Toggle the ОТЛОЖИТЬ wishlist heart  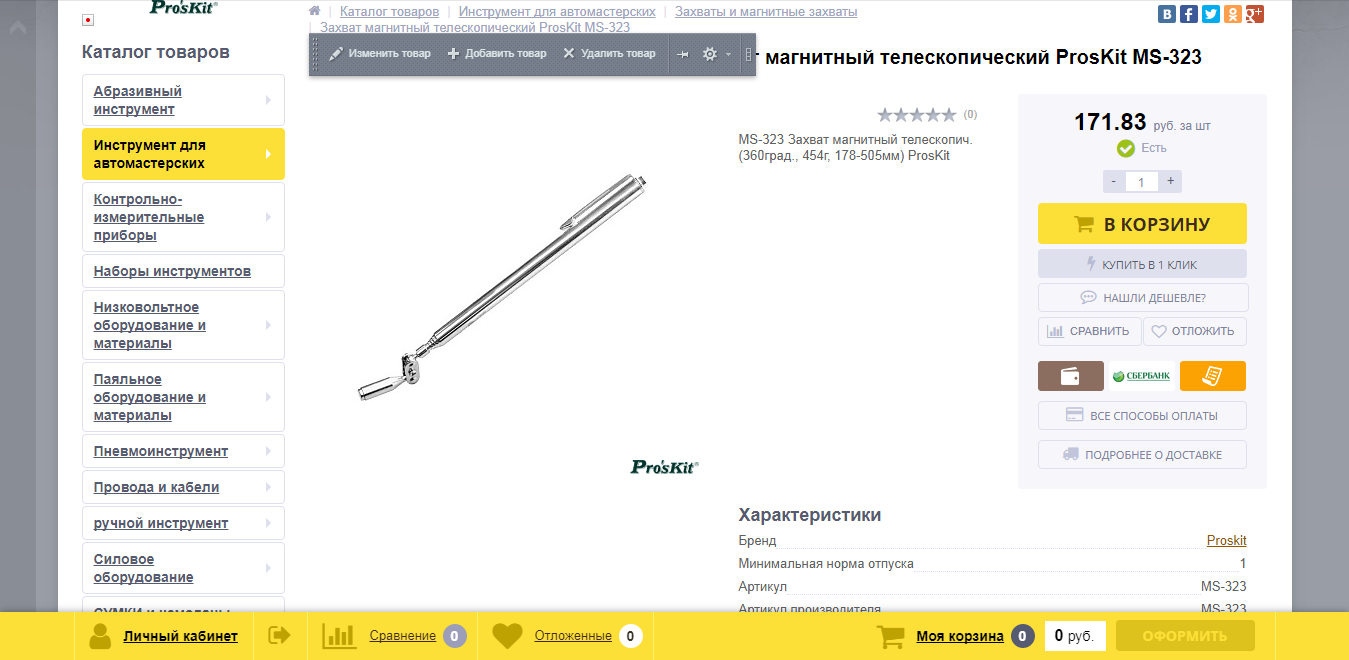tap(1195, 331)
